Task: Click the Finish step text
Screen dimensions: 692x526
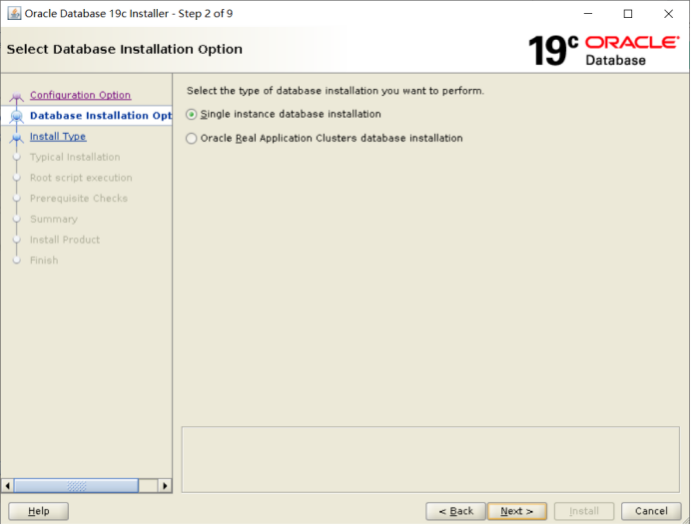Action: click(x=44, y=260)
